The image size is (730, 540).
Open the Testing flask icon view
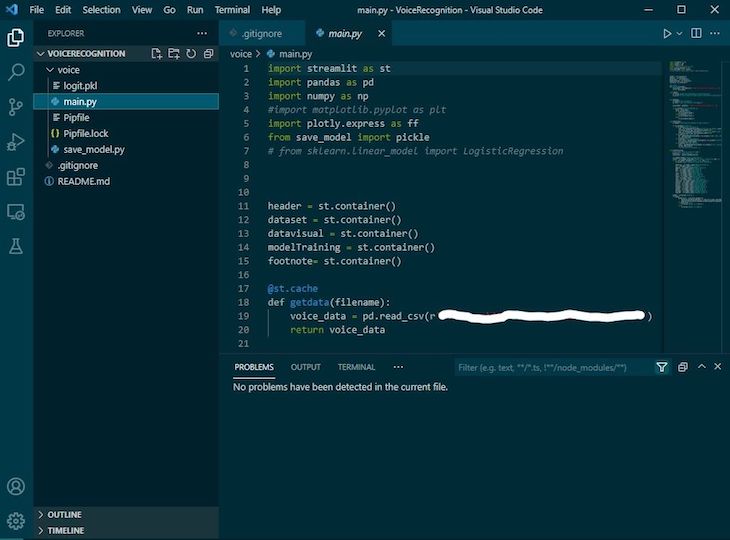click(x=16, y=246)
